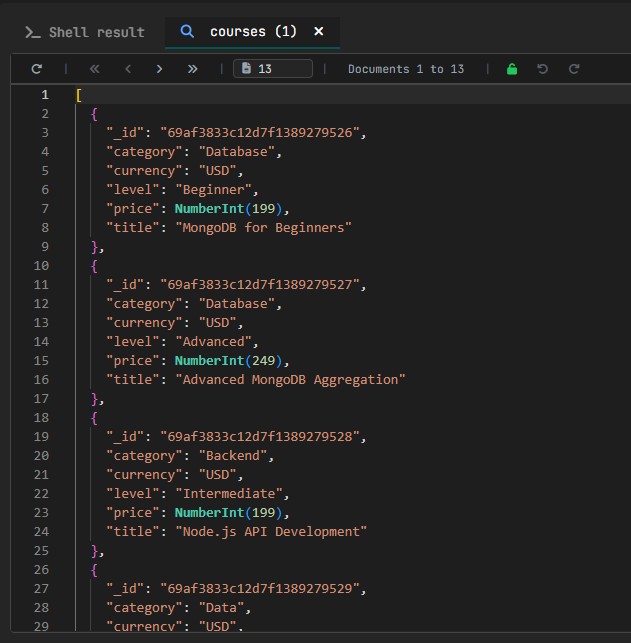Click the "Beginner" level value
This screenshot has height=643, width=631.
click(x=213, y=190)
